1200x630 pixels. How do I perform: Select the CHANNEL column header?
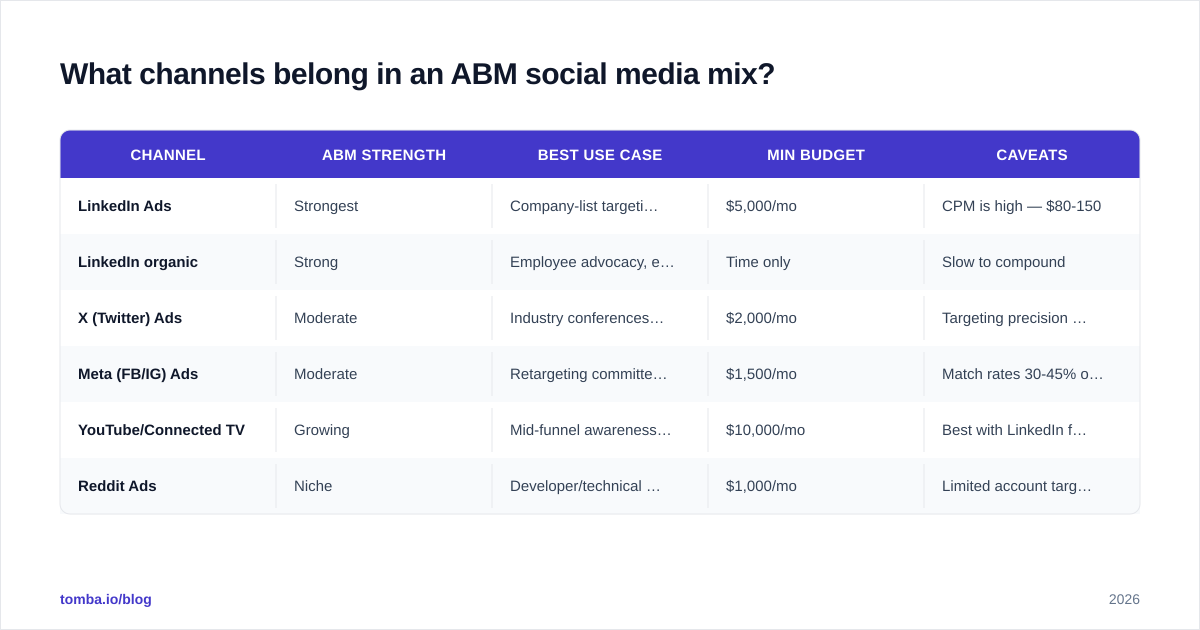click(168, 155)
